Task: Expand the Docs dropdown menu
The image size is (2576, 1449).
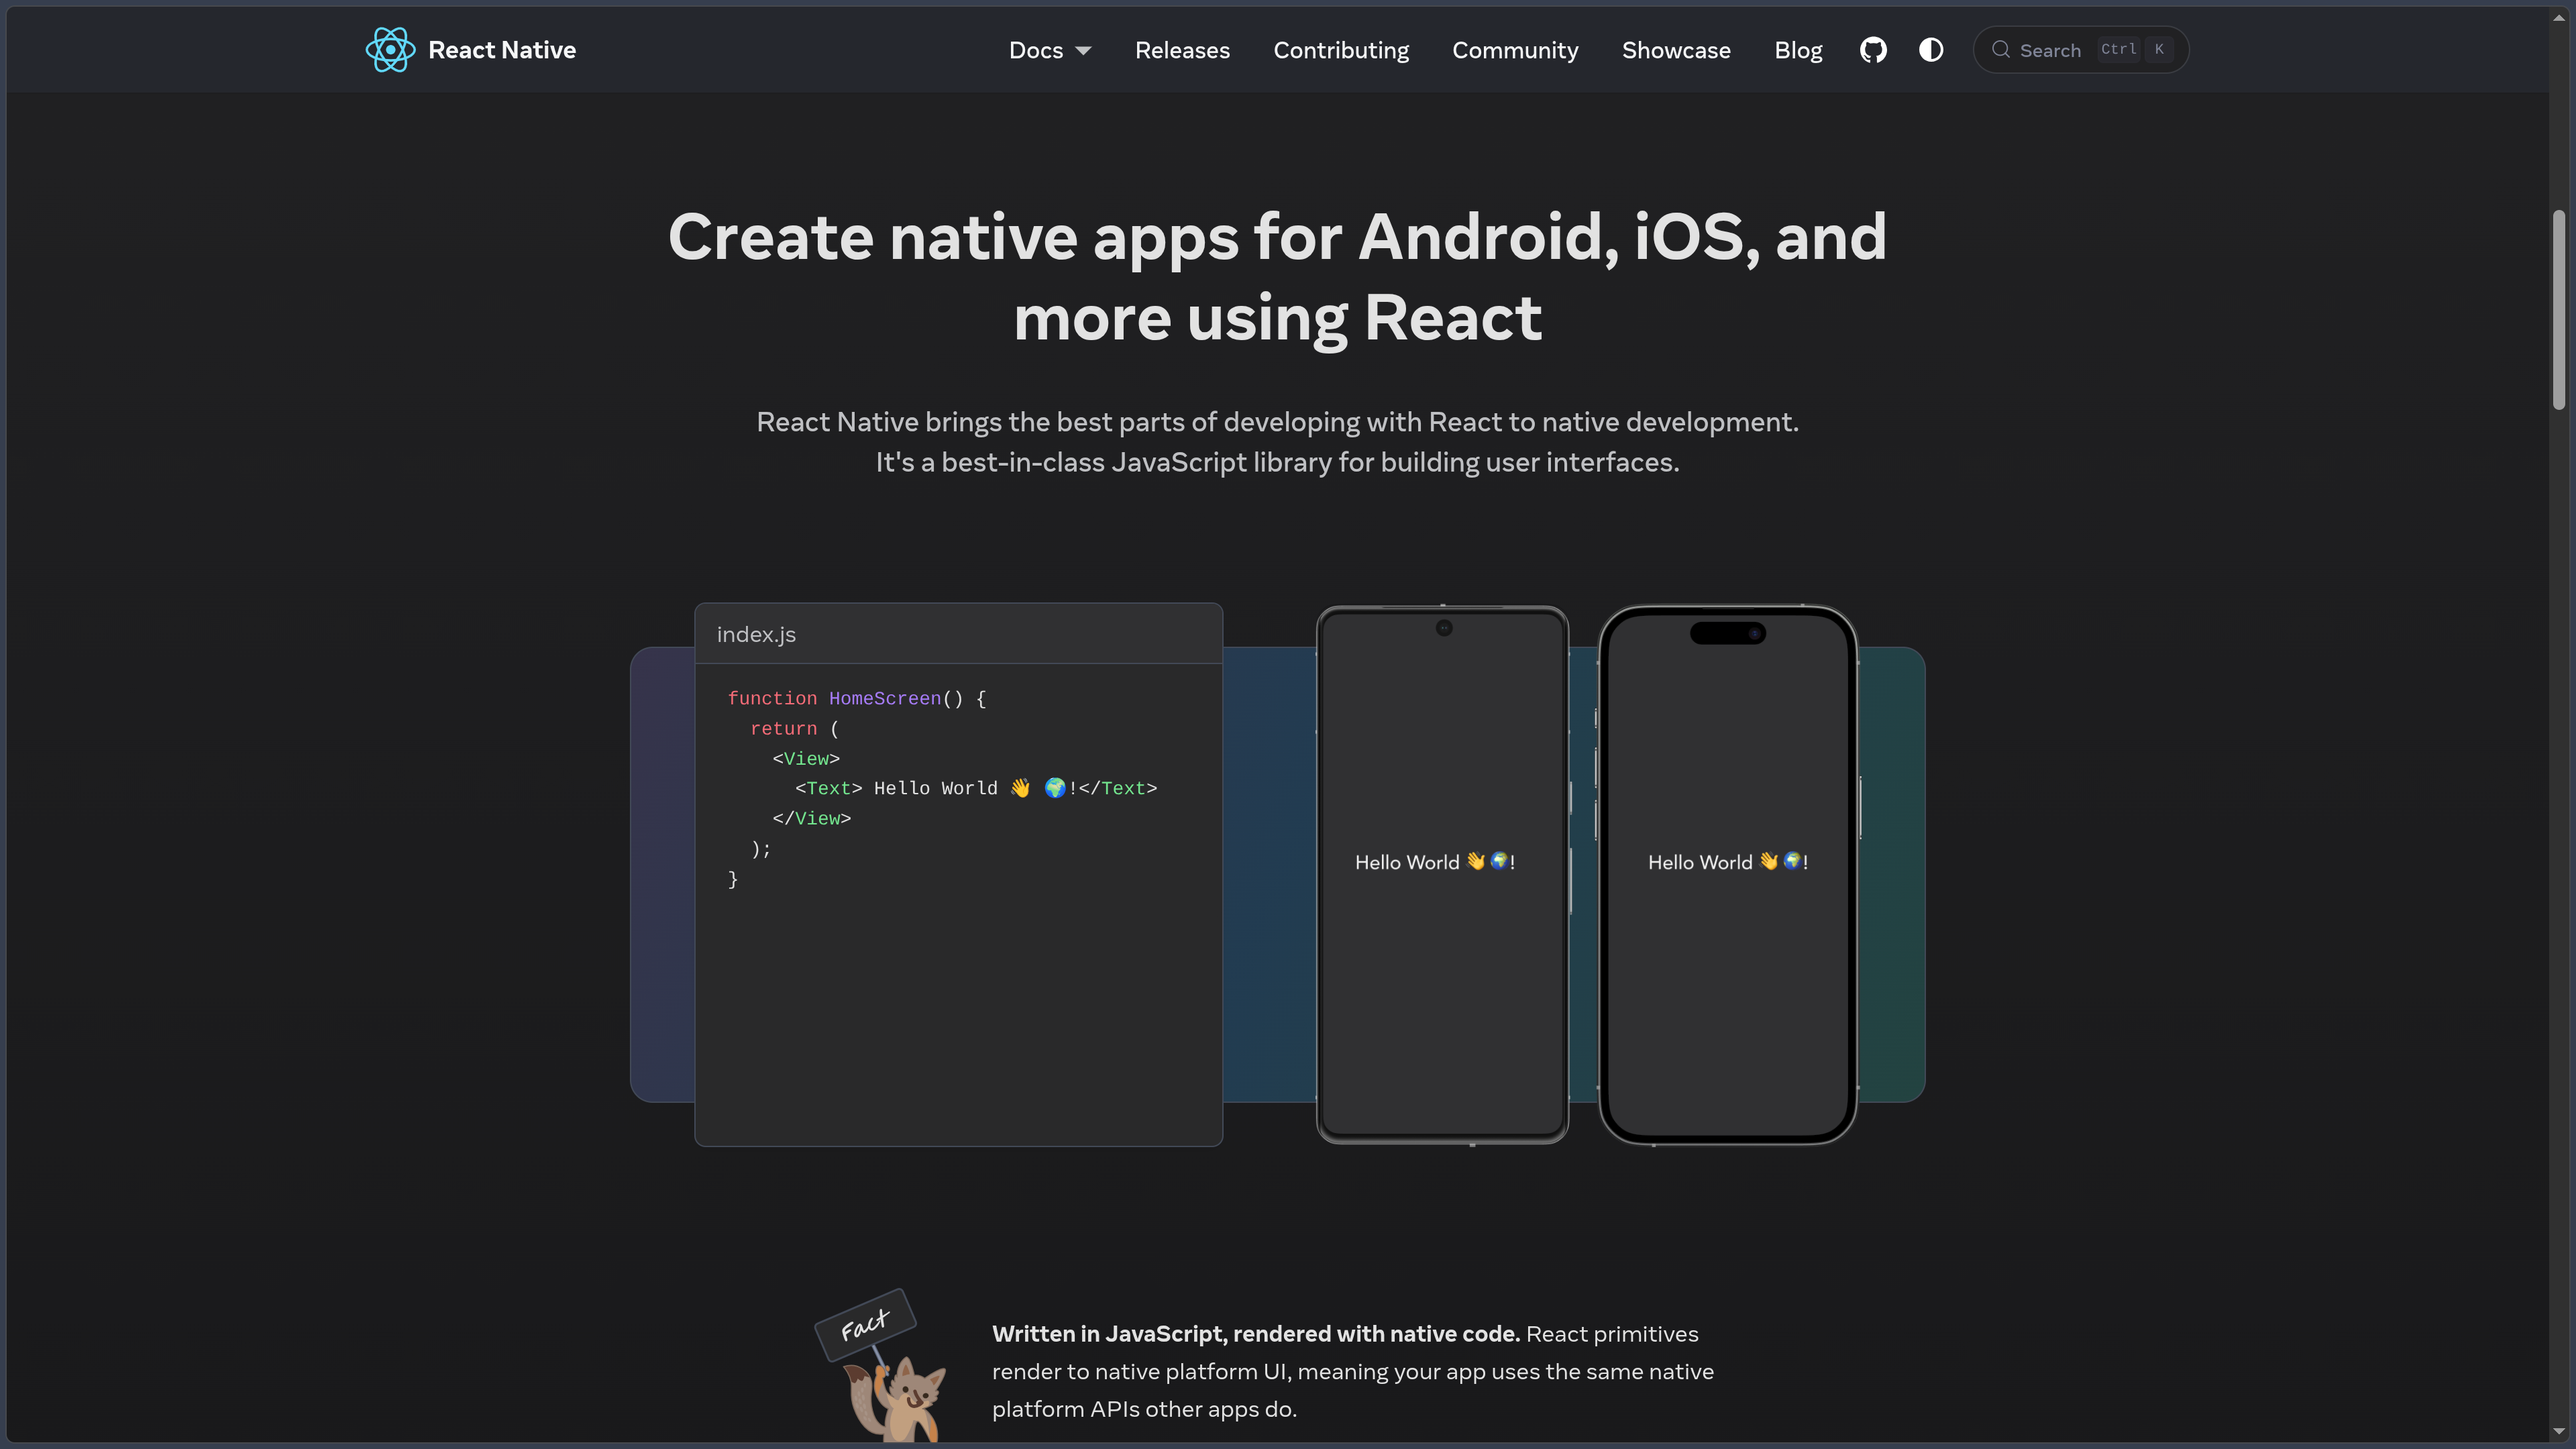Action: (1050, 50)
